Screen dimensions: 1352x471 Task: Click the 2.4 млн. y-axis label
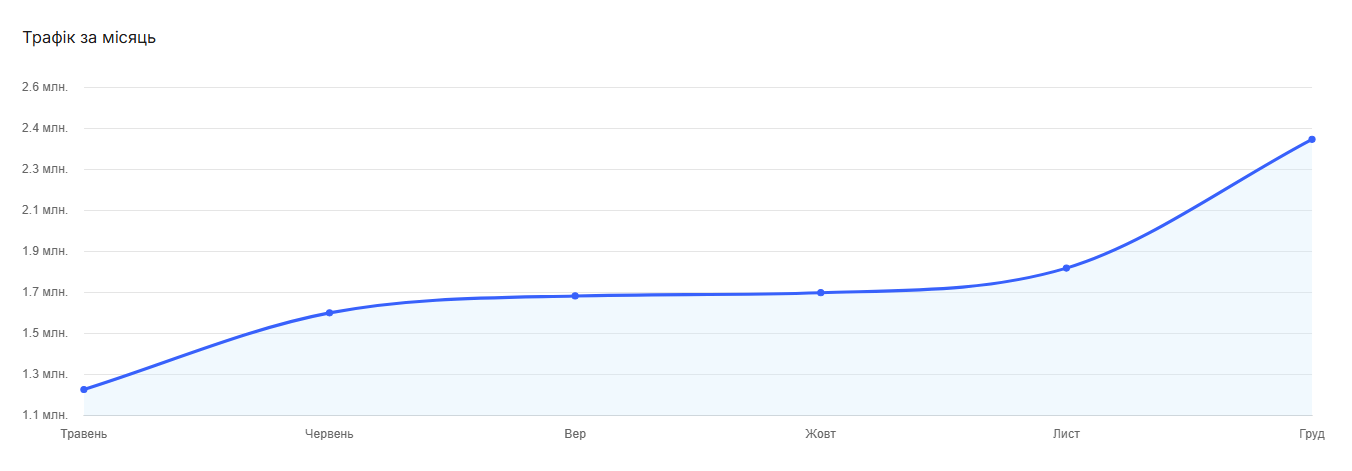coord(44,128)
